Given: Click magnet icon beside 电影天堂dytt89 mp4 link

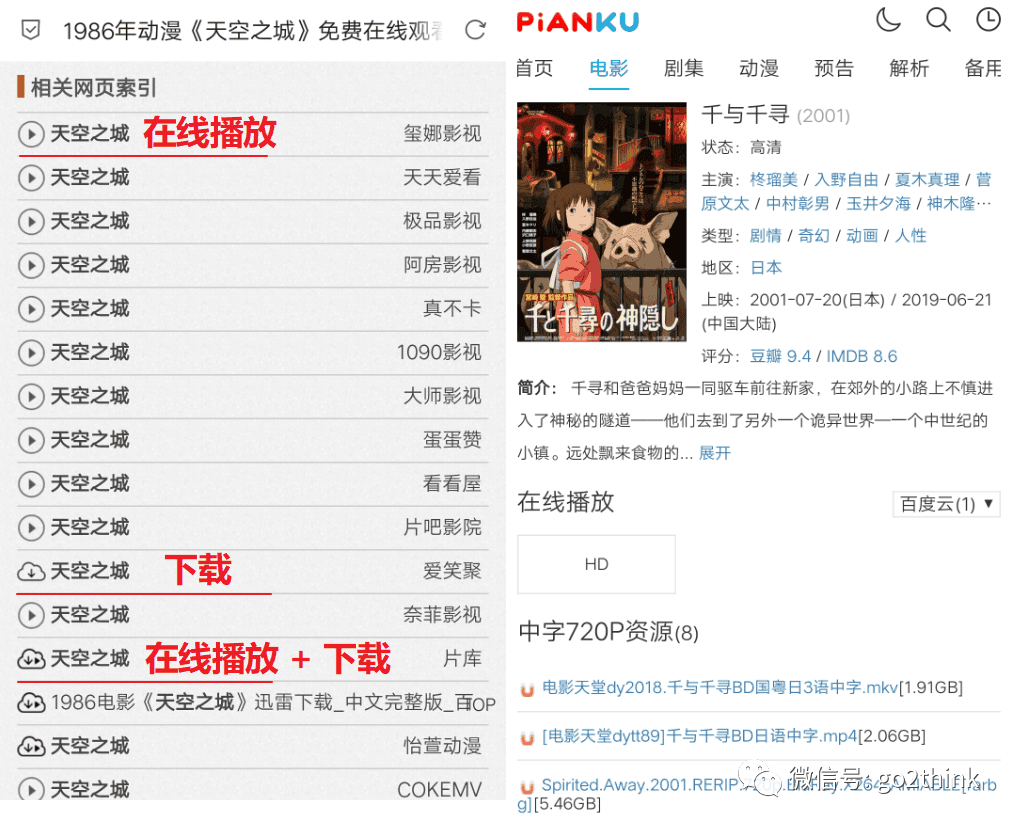Looking at the screenshot, I should click(527, 738).
